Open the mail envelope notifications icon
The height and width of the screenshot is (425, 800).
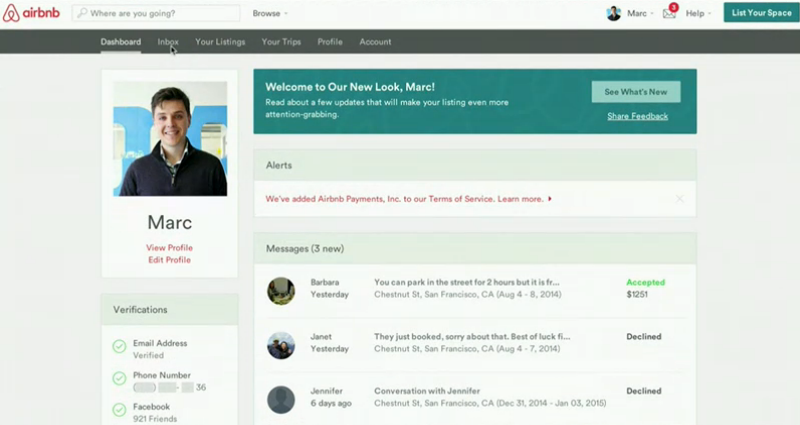click(x=669, y=14)
